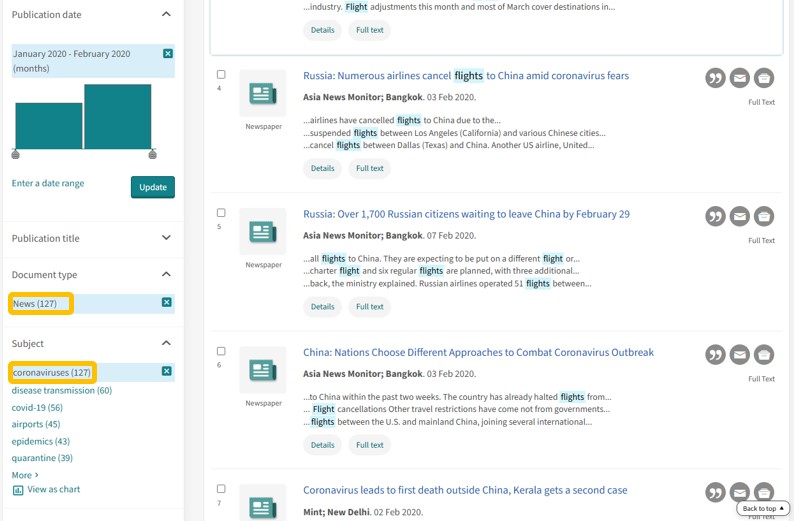794x521 pixels.
Task: Click the cite icon for result 4
Action: pos(715,78)
